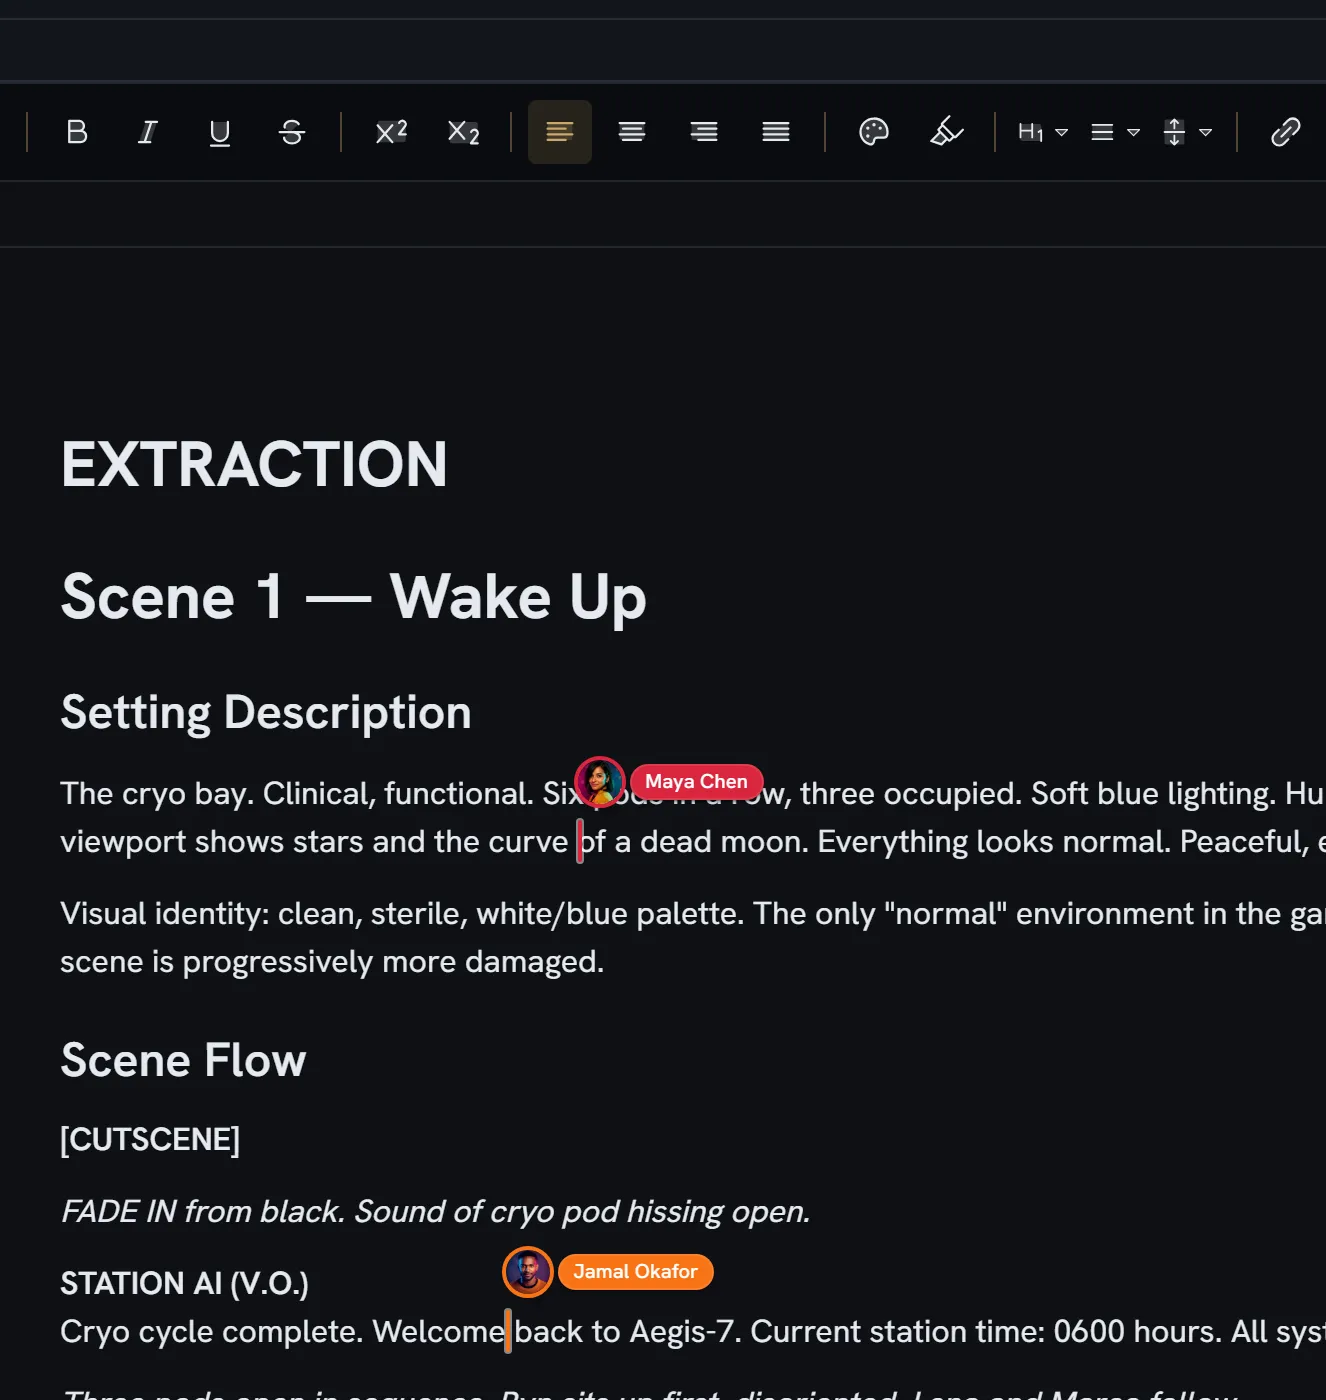Justify the text alignment
Image resolution: width=1326 pixels, height=1400 pixels.
776,132
